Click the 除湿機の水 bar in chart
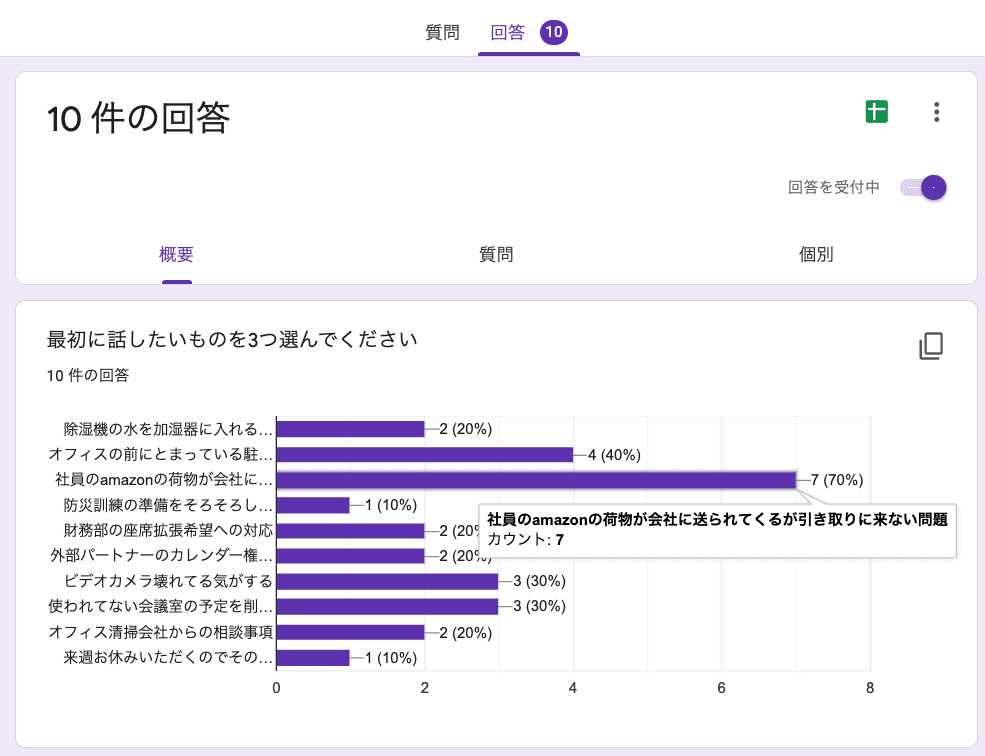The image size is (985, 756). coord(350,429)
